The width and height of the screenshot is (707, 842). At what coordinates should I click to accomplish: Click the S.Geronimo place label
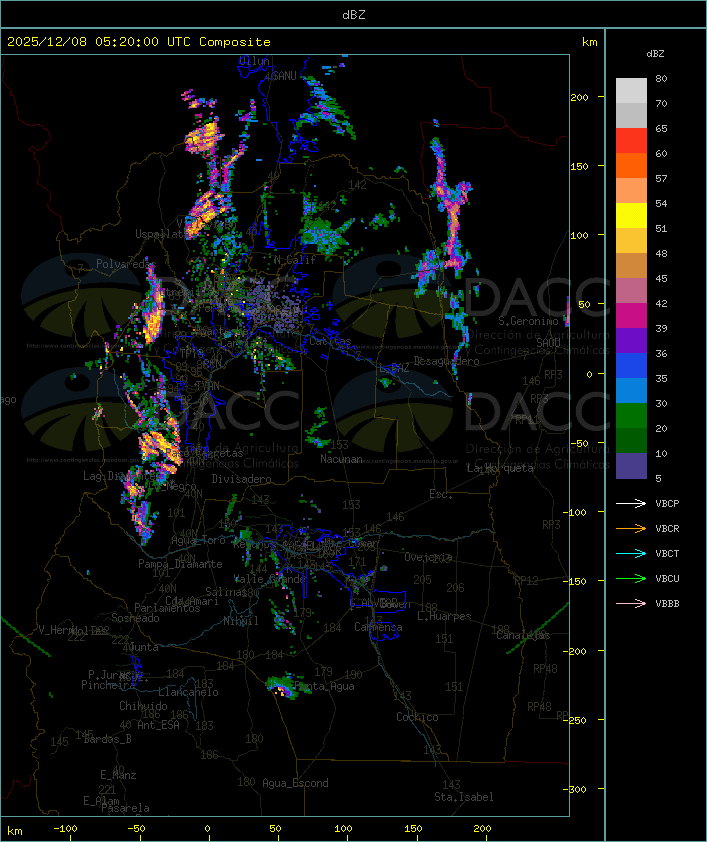coord(528,321)
